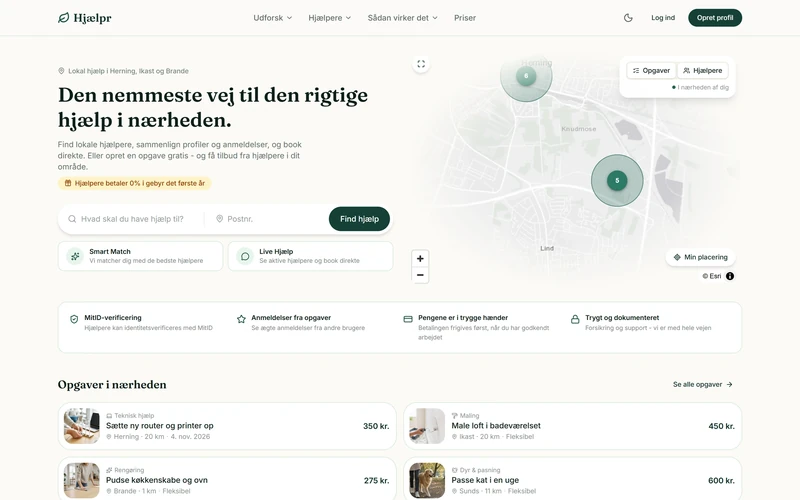Viewport: 800px width, 500px height.
Task: Switch map to Hjælpere view
Action: click(703, 70)
